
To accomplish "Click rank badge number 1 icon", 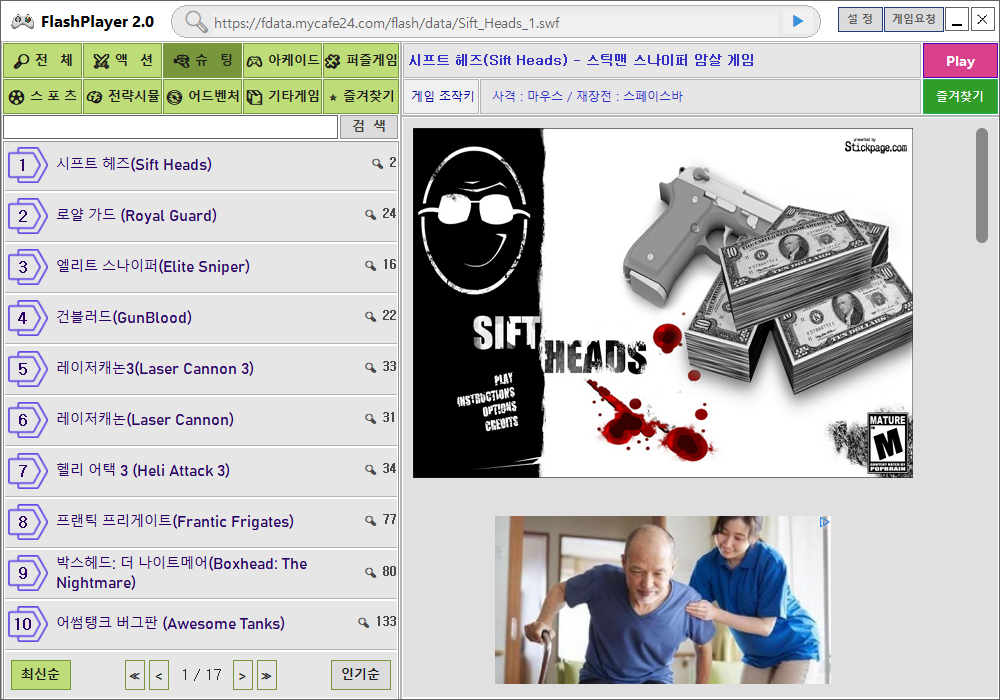I will (27, 165).
